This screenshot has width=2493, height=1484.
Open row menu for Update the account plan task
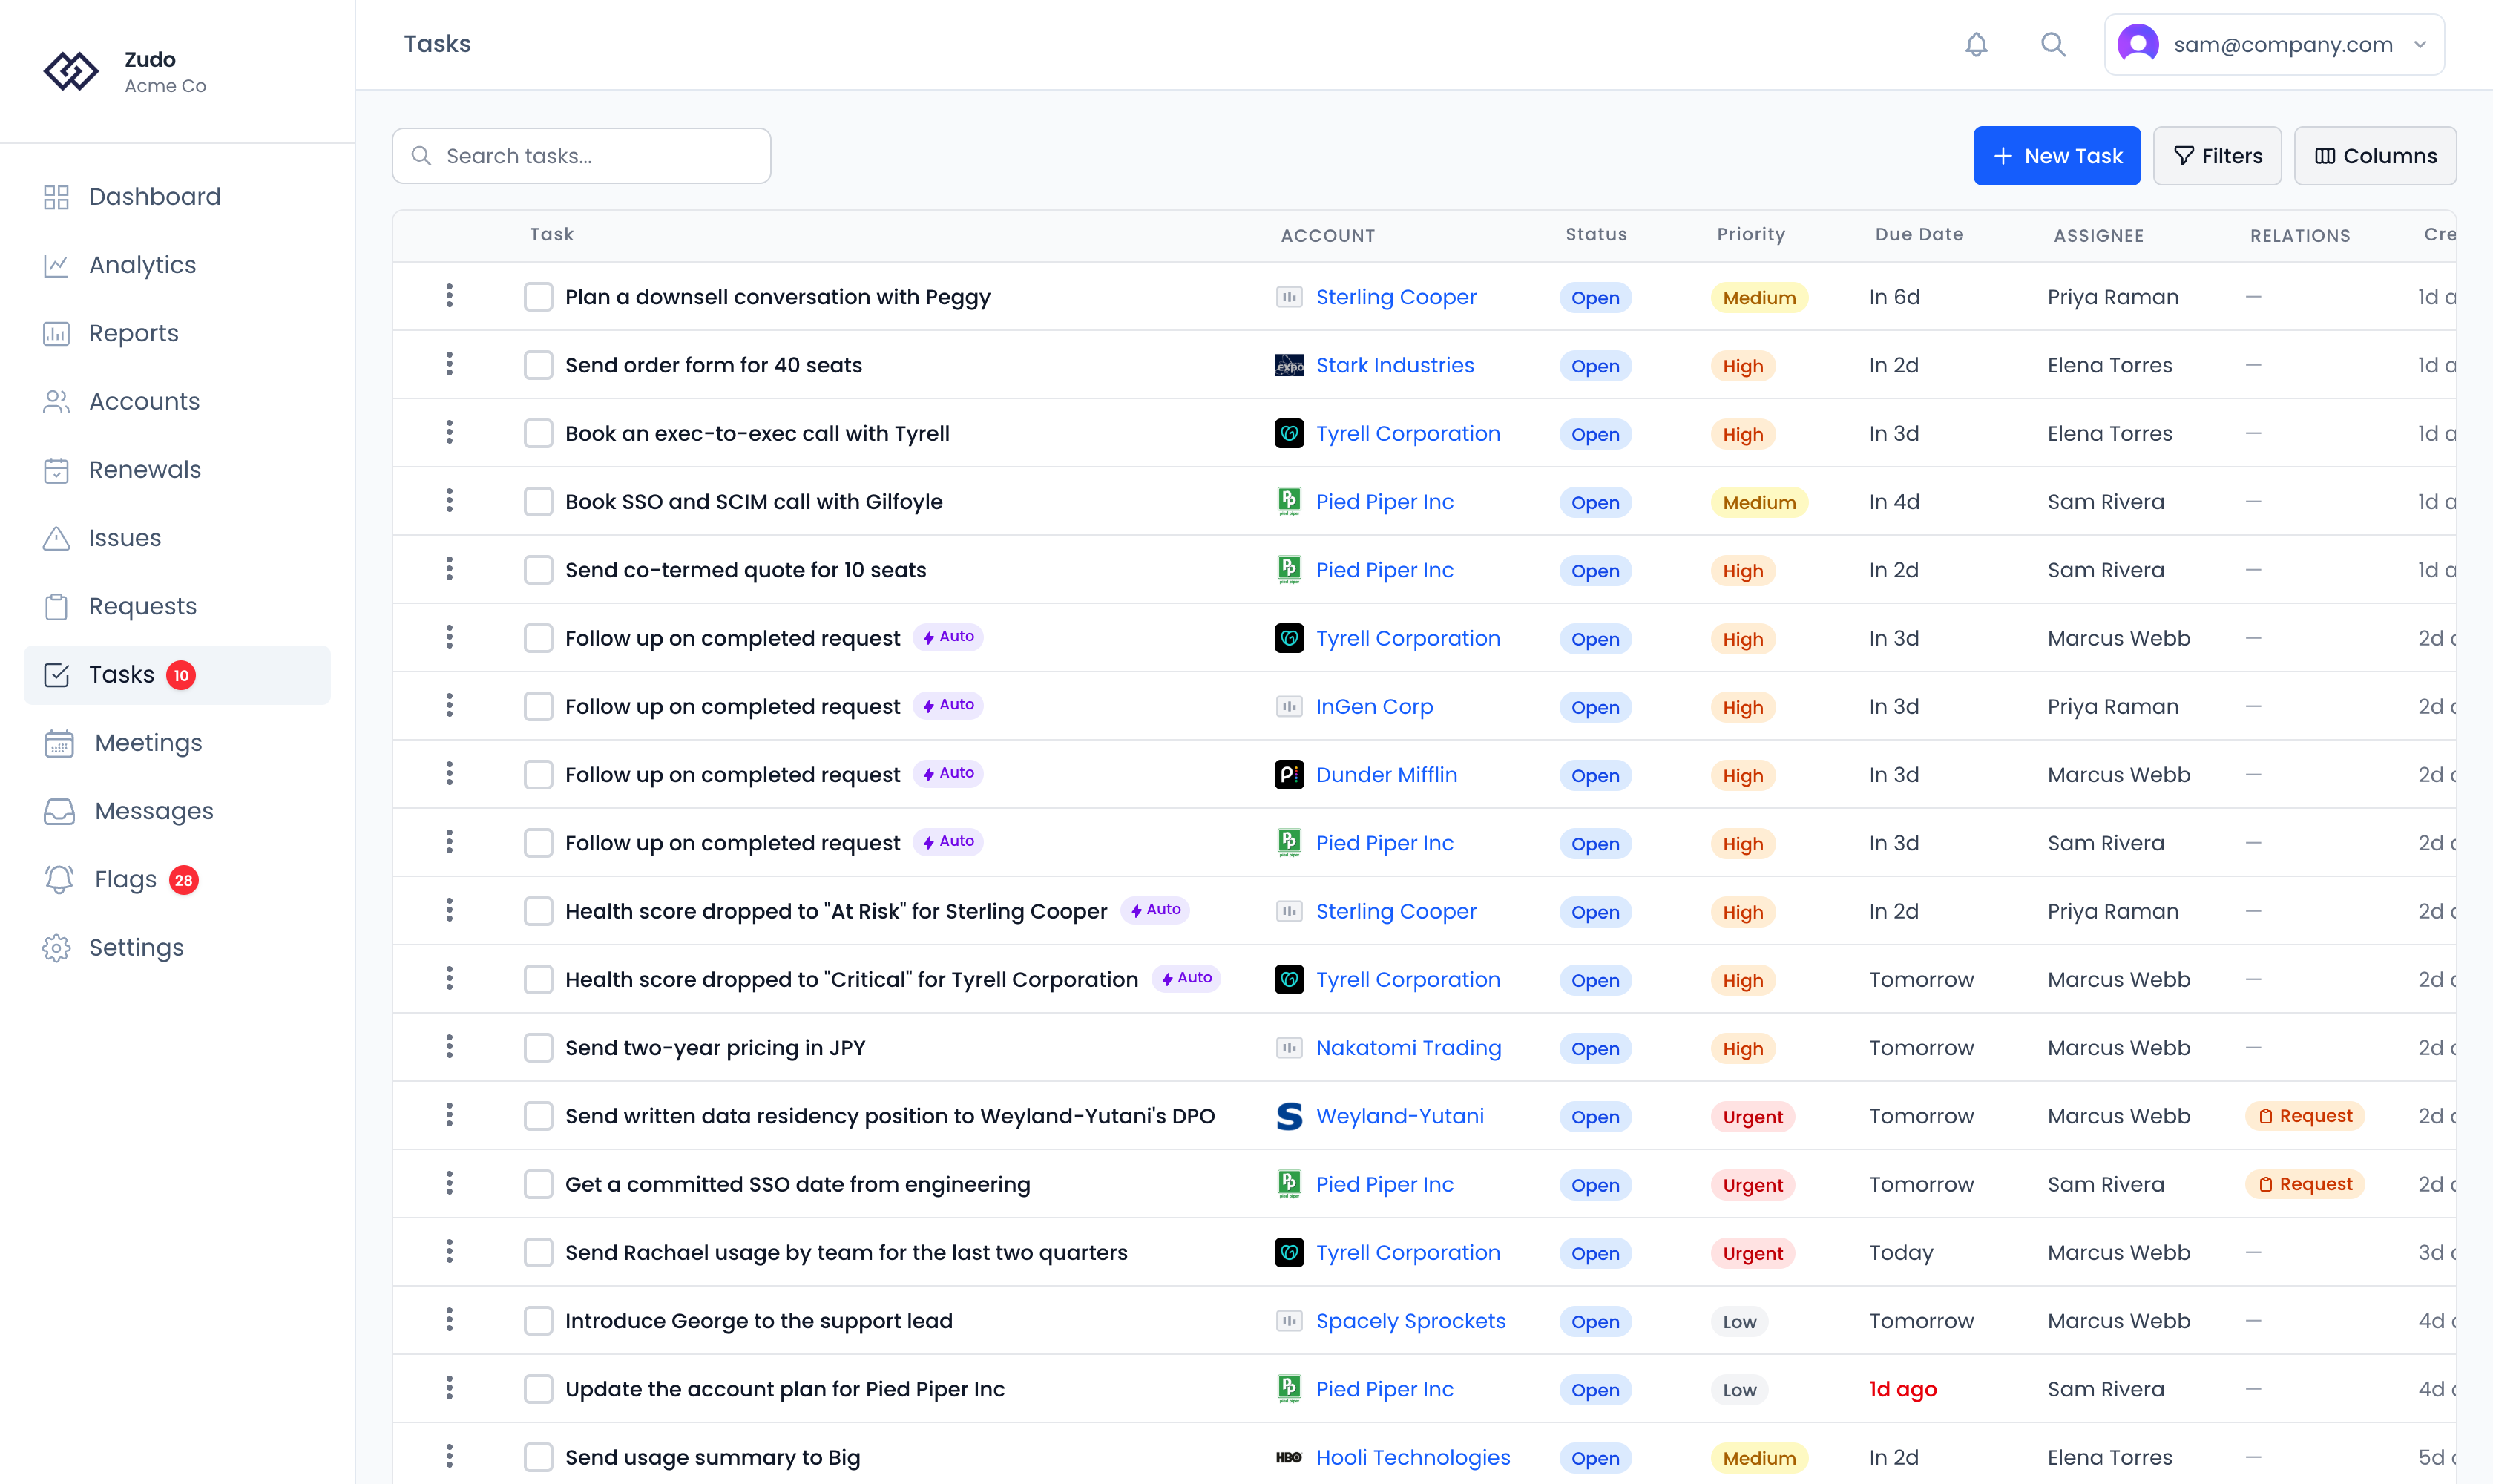[449, 1388]
